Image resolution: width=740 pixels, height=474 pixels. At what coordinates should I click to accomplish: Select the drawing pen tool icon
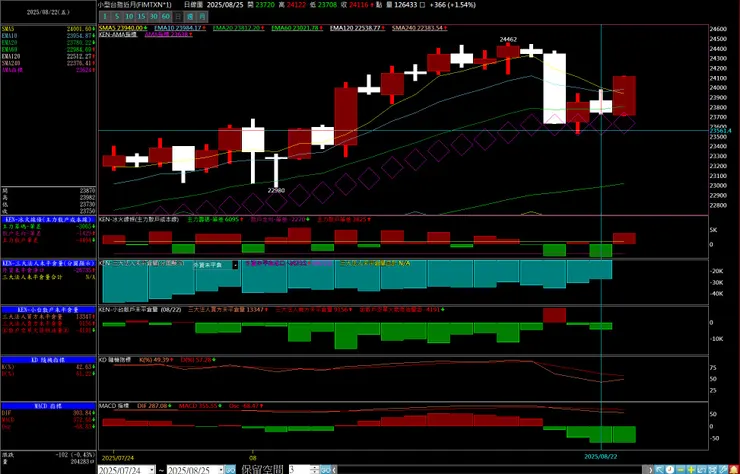(x=723, y=469)
